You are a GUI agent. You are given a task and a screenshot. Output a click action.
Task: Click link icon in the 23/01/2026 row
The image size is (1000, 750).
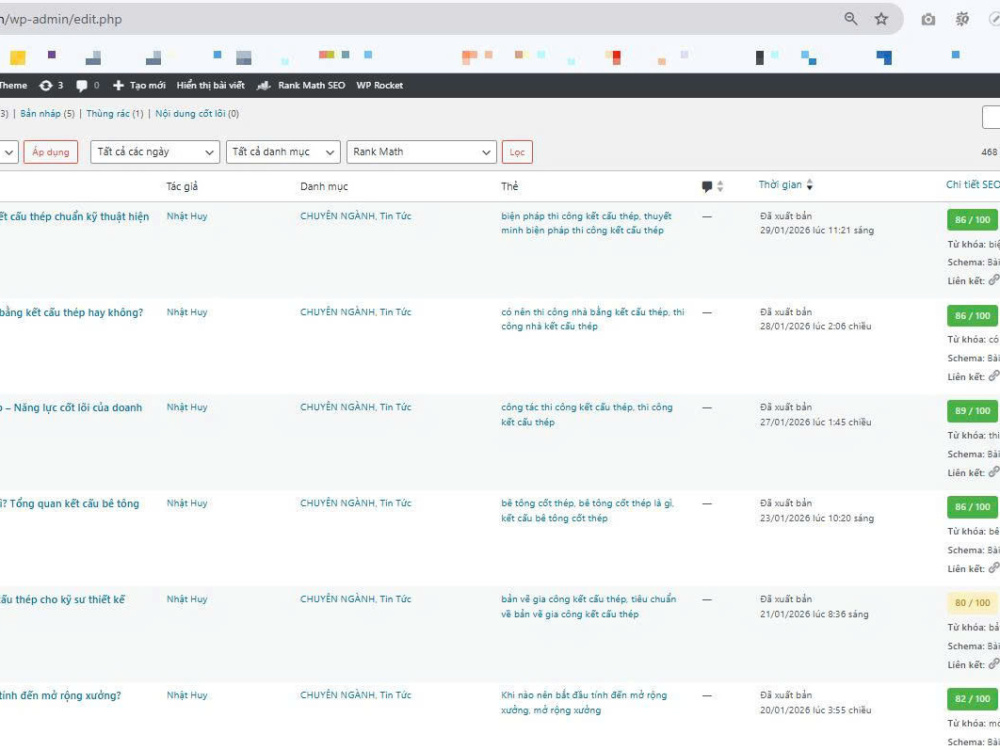(994, 568)
